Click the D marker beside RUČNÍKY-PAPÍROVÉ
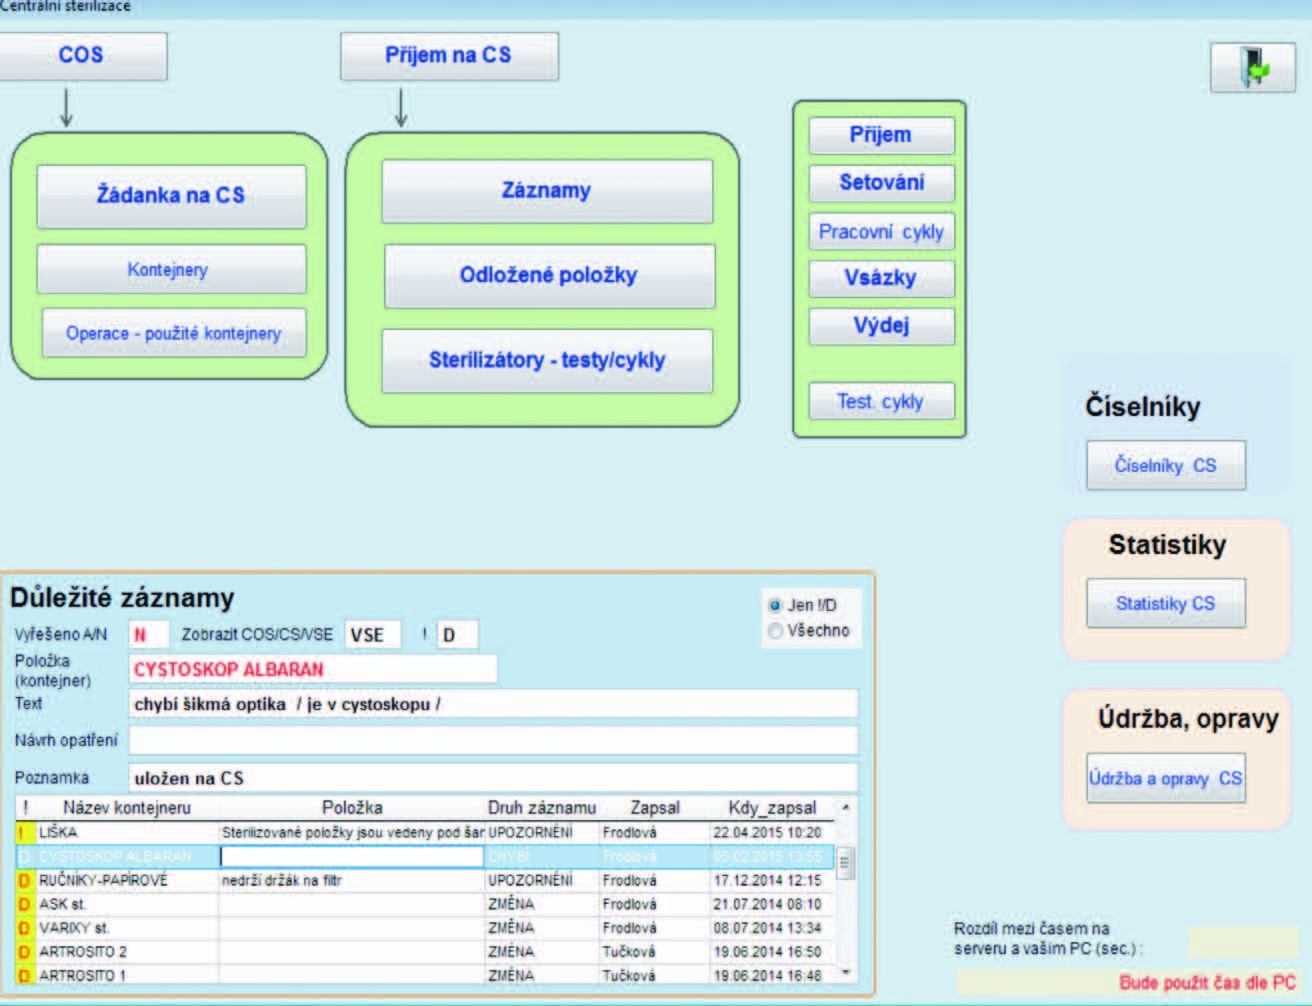The image size is (1312, 1006). coord(25,880)
